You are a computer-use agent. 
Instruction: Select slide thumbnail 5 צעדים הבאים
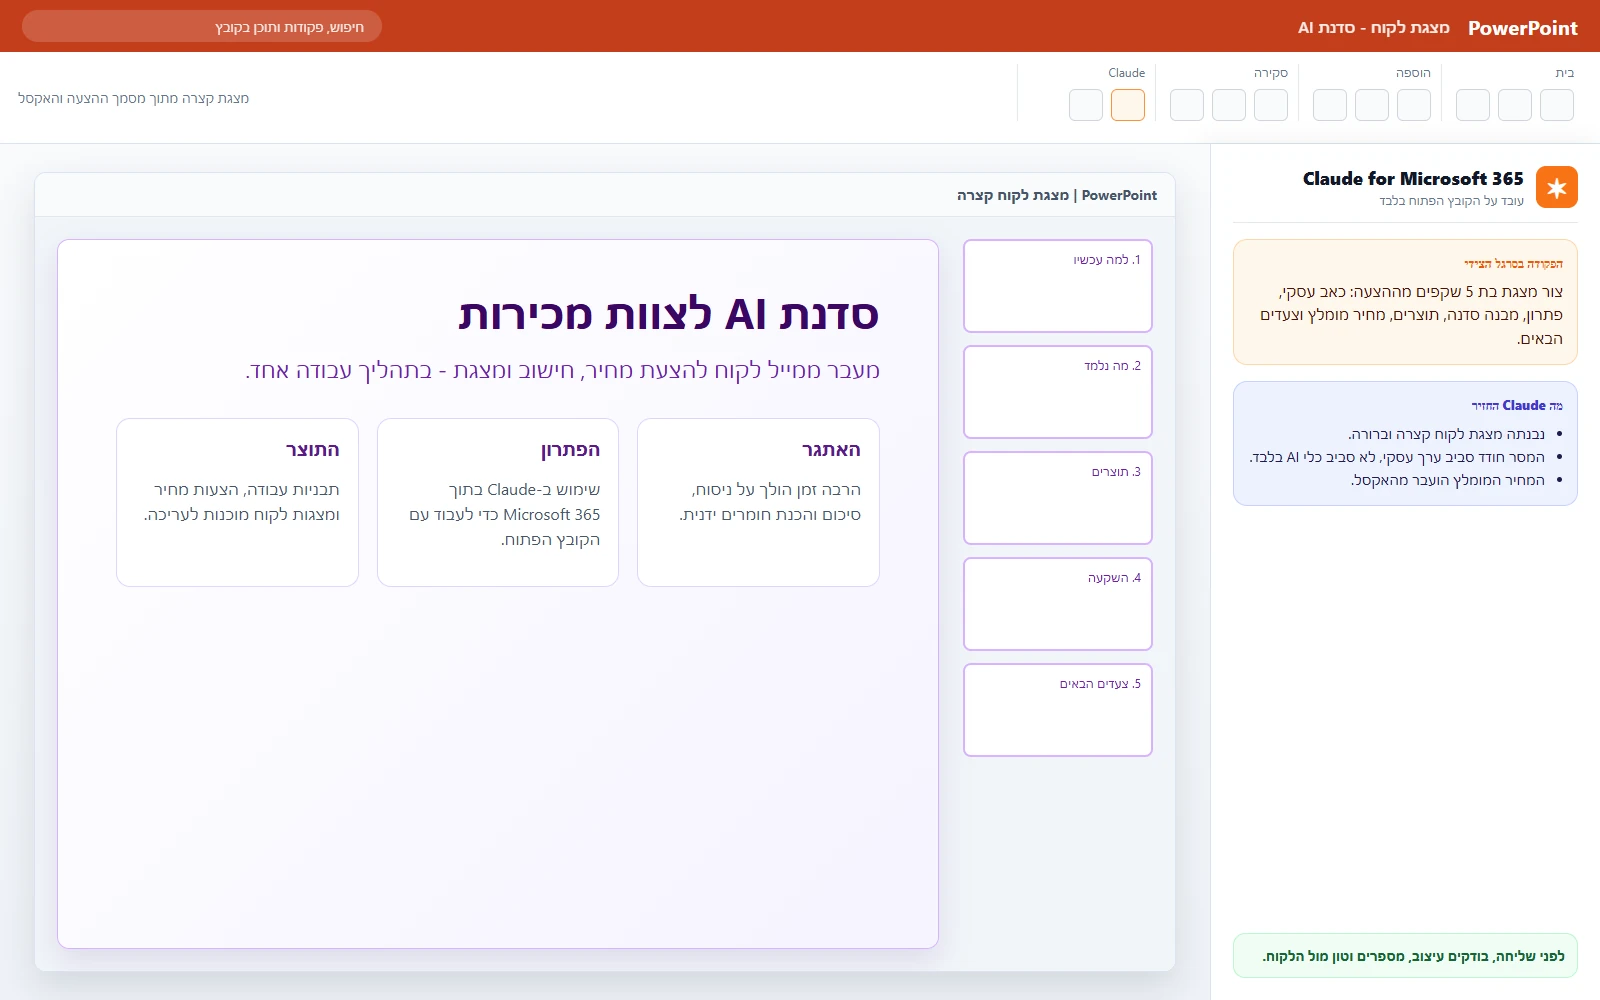1058,710
